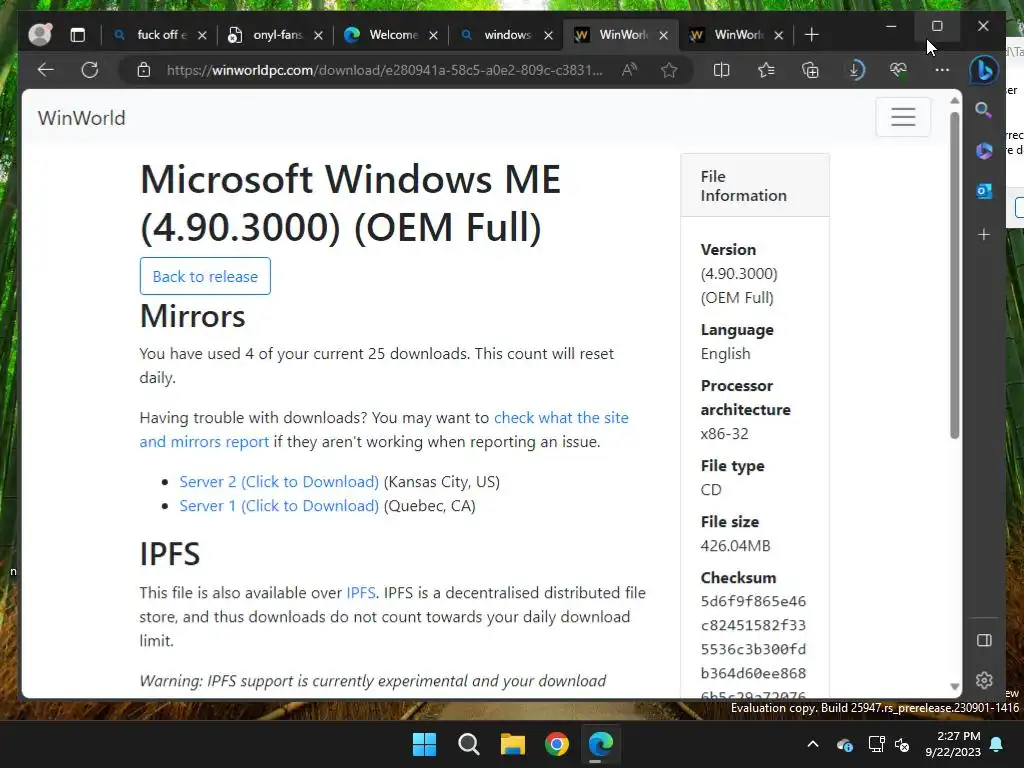Download from Server 2 (Kansas City)
The height and width of the screenshot is (768, 1024).
279,482
